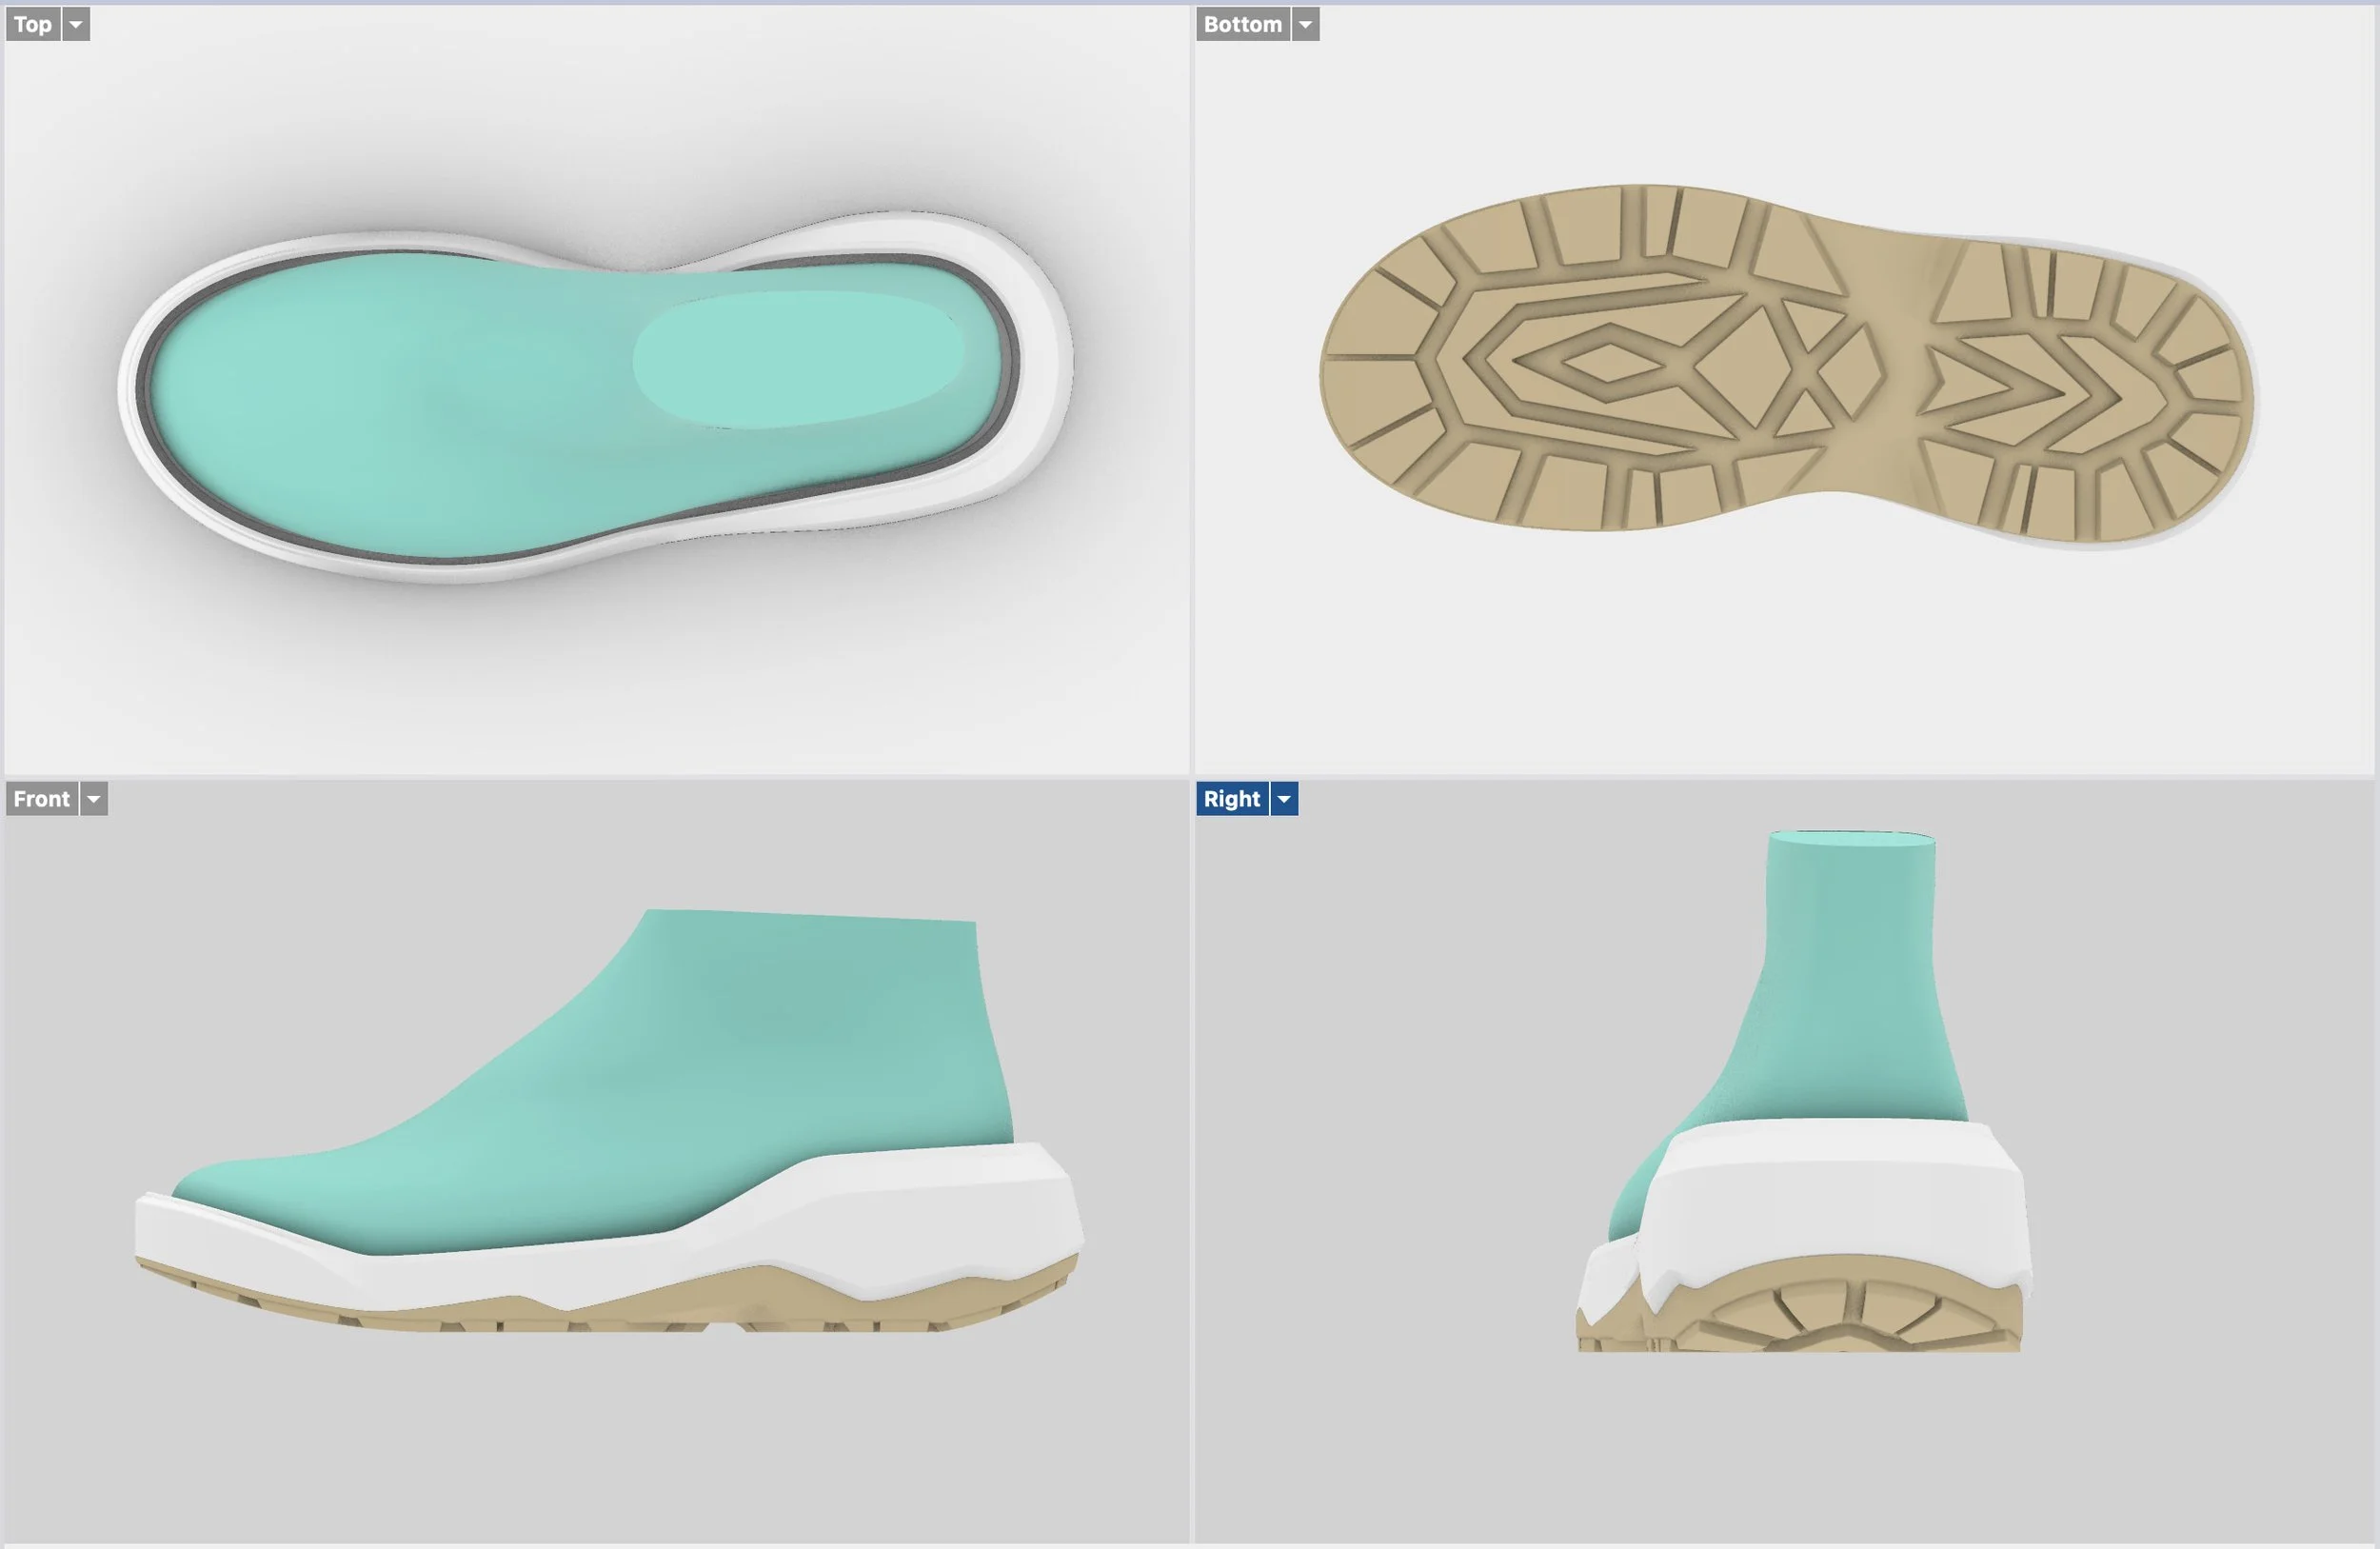Click the Bottom viewport title label

tap(1242, 24)
